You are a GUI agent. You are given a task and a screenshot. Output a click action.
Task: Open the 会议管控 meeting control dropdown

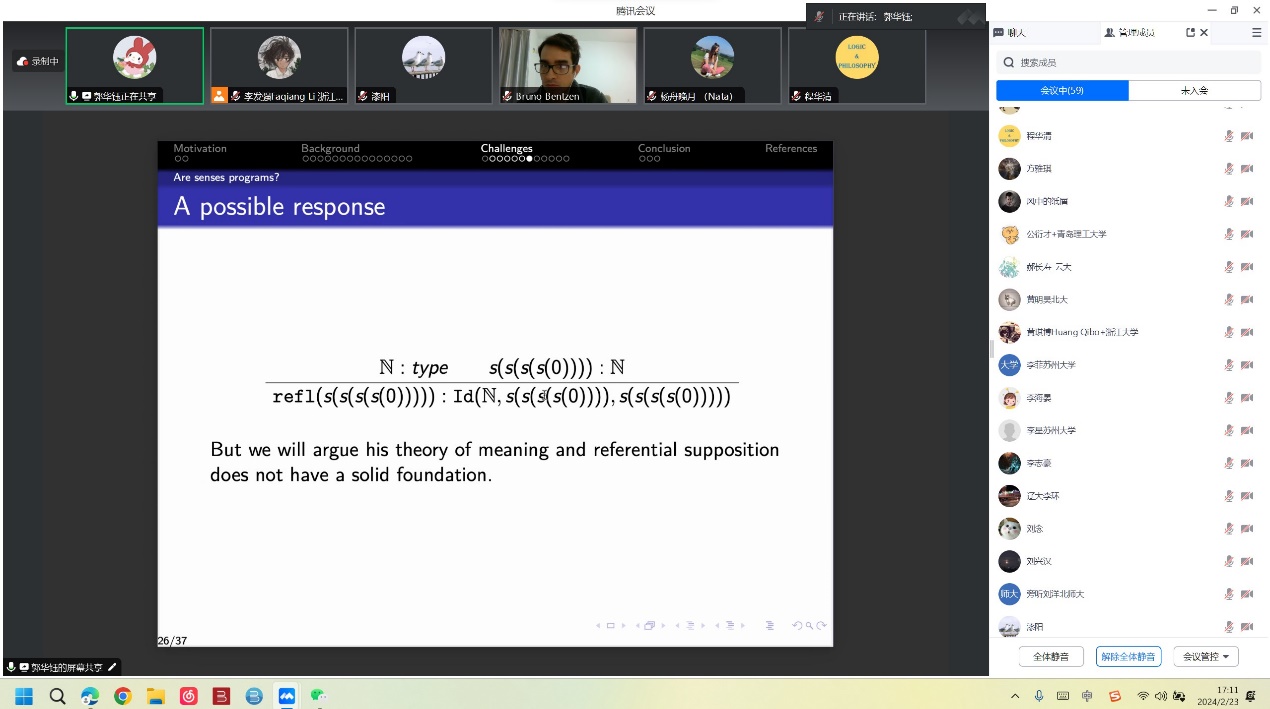1206,657
